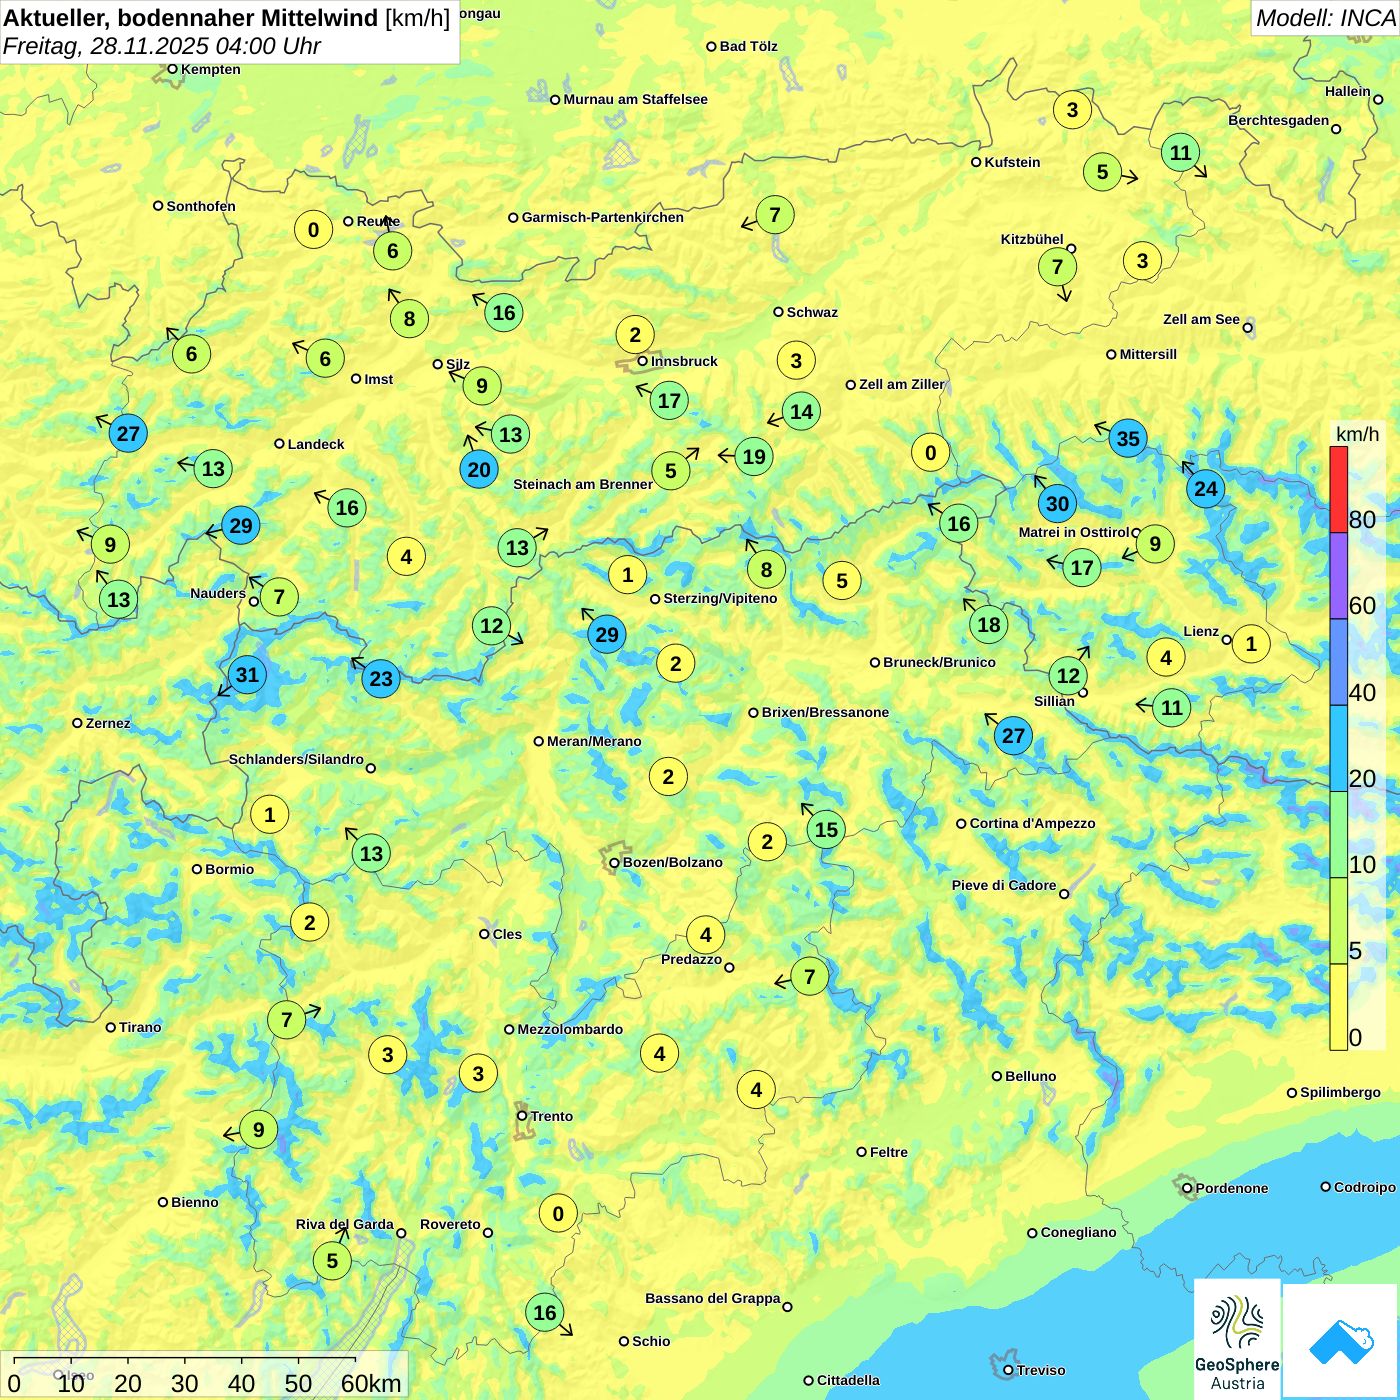Click the Bassano del Grappa label
Image resolution: width=1400 pixels, height=1400 pixels.
712,1298
